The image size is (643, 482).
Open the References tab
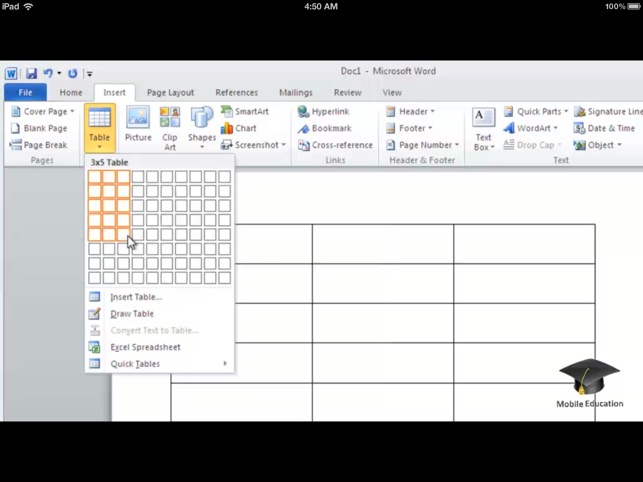pyautogui.click(x=237, y=92)
